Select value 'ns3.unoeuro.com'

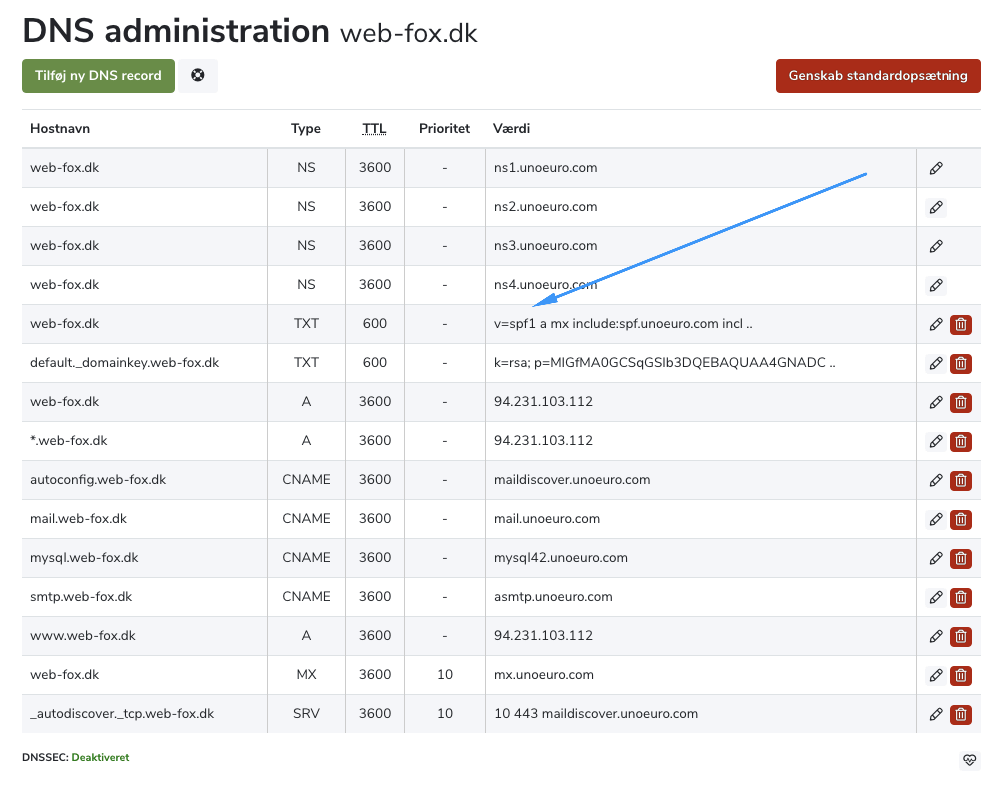[546, 246]
